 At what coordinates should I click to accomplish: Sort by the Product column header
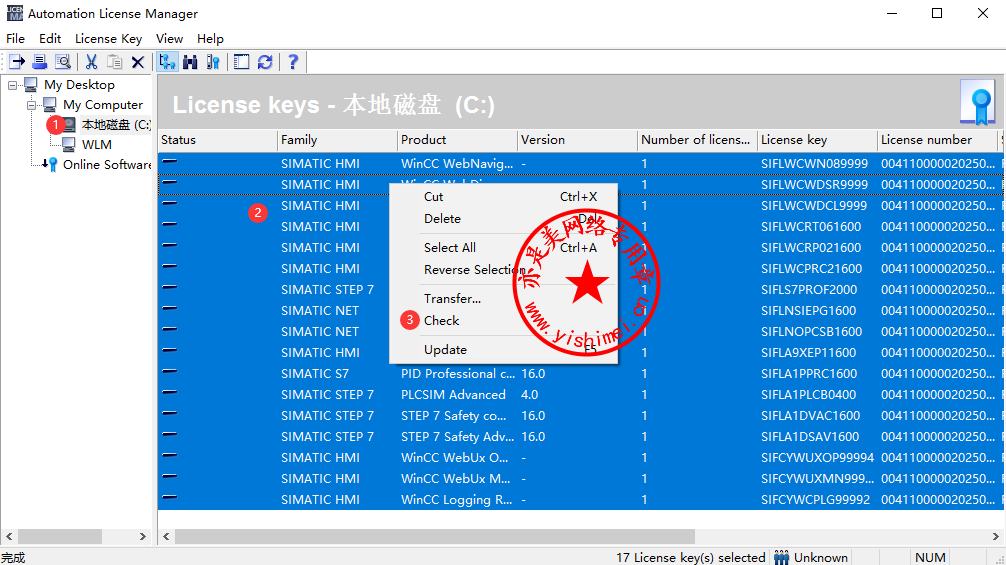[x=457, y=140]
